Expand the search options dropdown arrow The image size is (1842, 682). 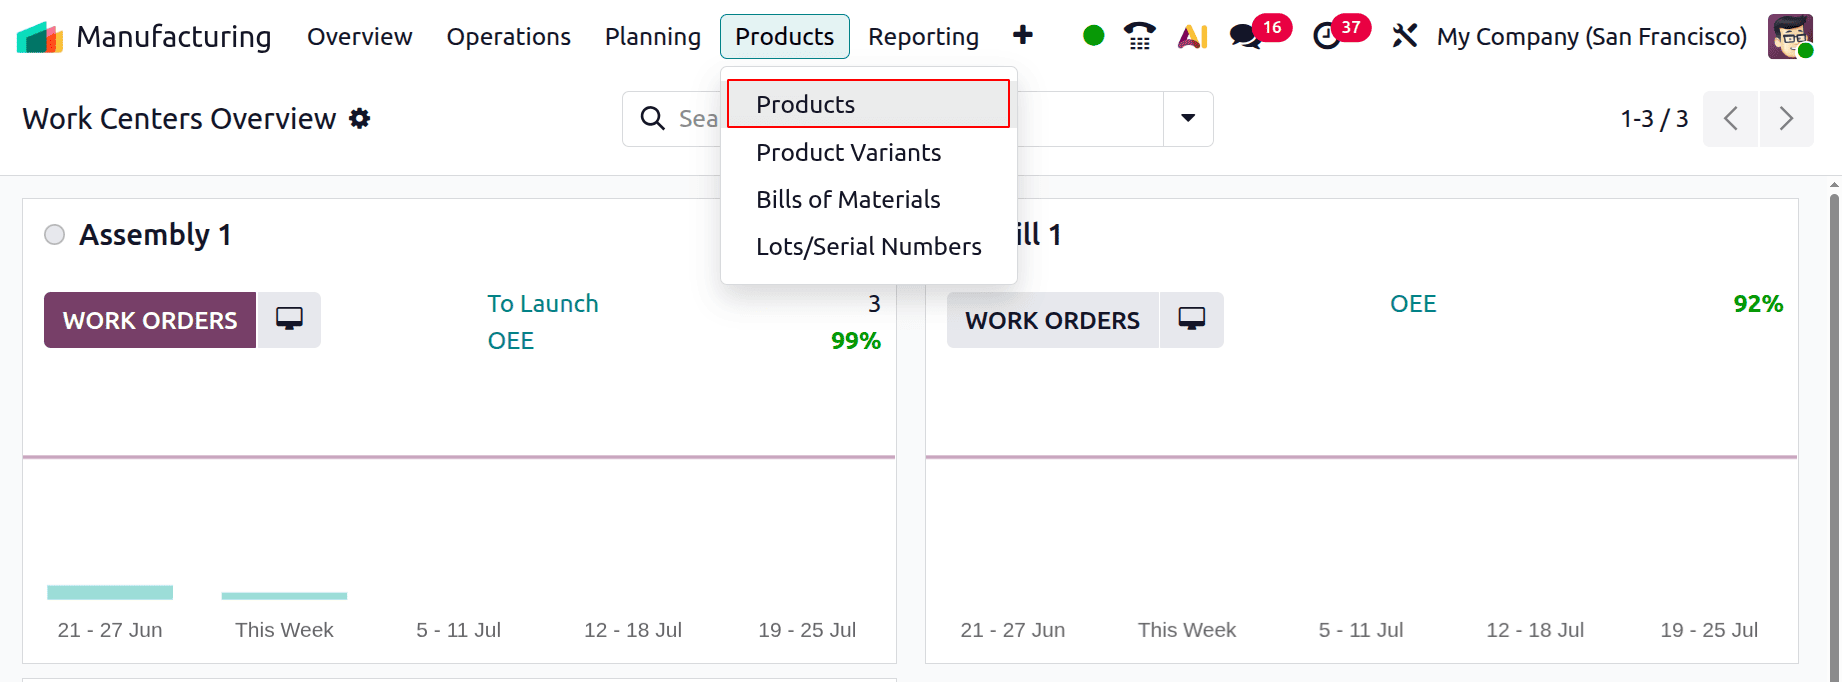1188,119
